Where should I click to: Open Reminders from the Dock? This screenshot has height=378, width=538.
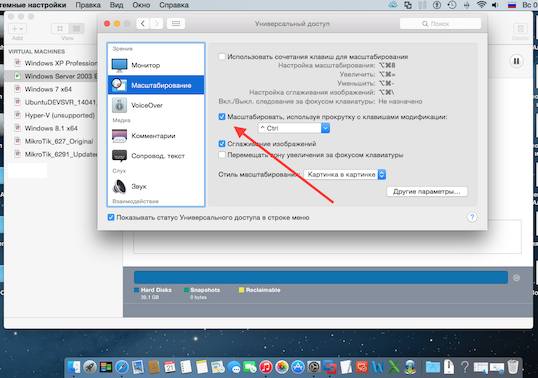coord(186,367)
